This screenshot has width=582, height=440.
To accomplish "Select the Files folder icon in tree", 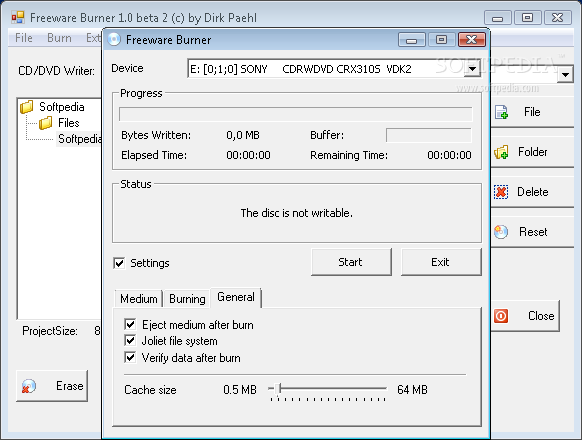I will [x=45, y=123].
